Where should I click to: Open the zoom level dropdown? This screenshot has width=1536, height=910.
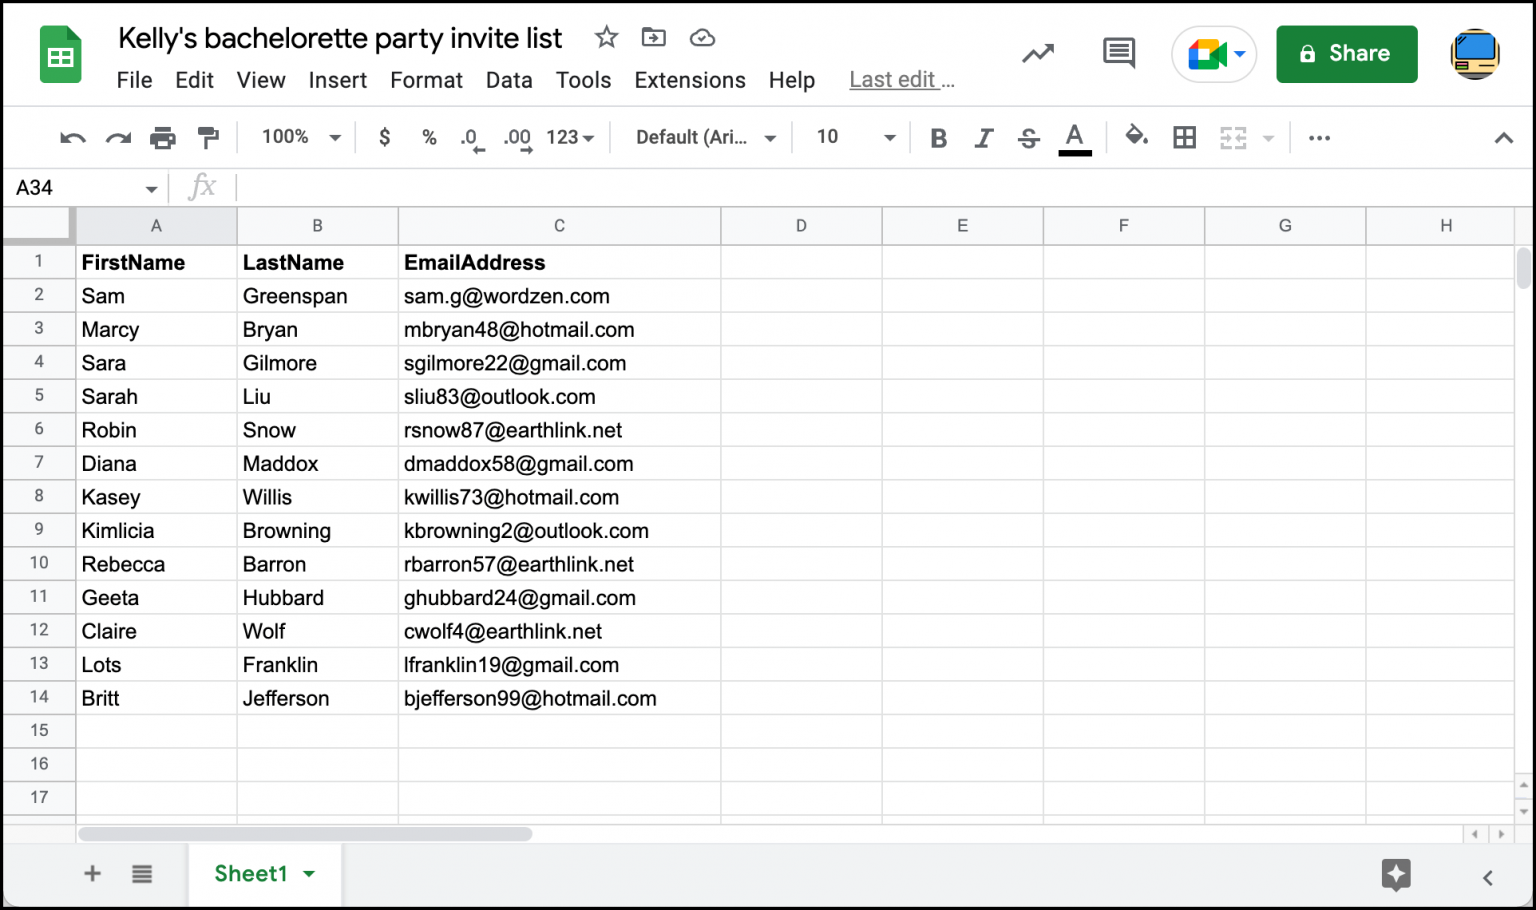pos(297,137)
